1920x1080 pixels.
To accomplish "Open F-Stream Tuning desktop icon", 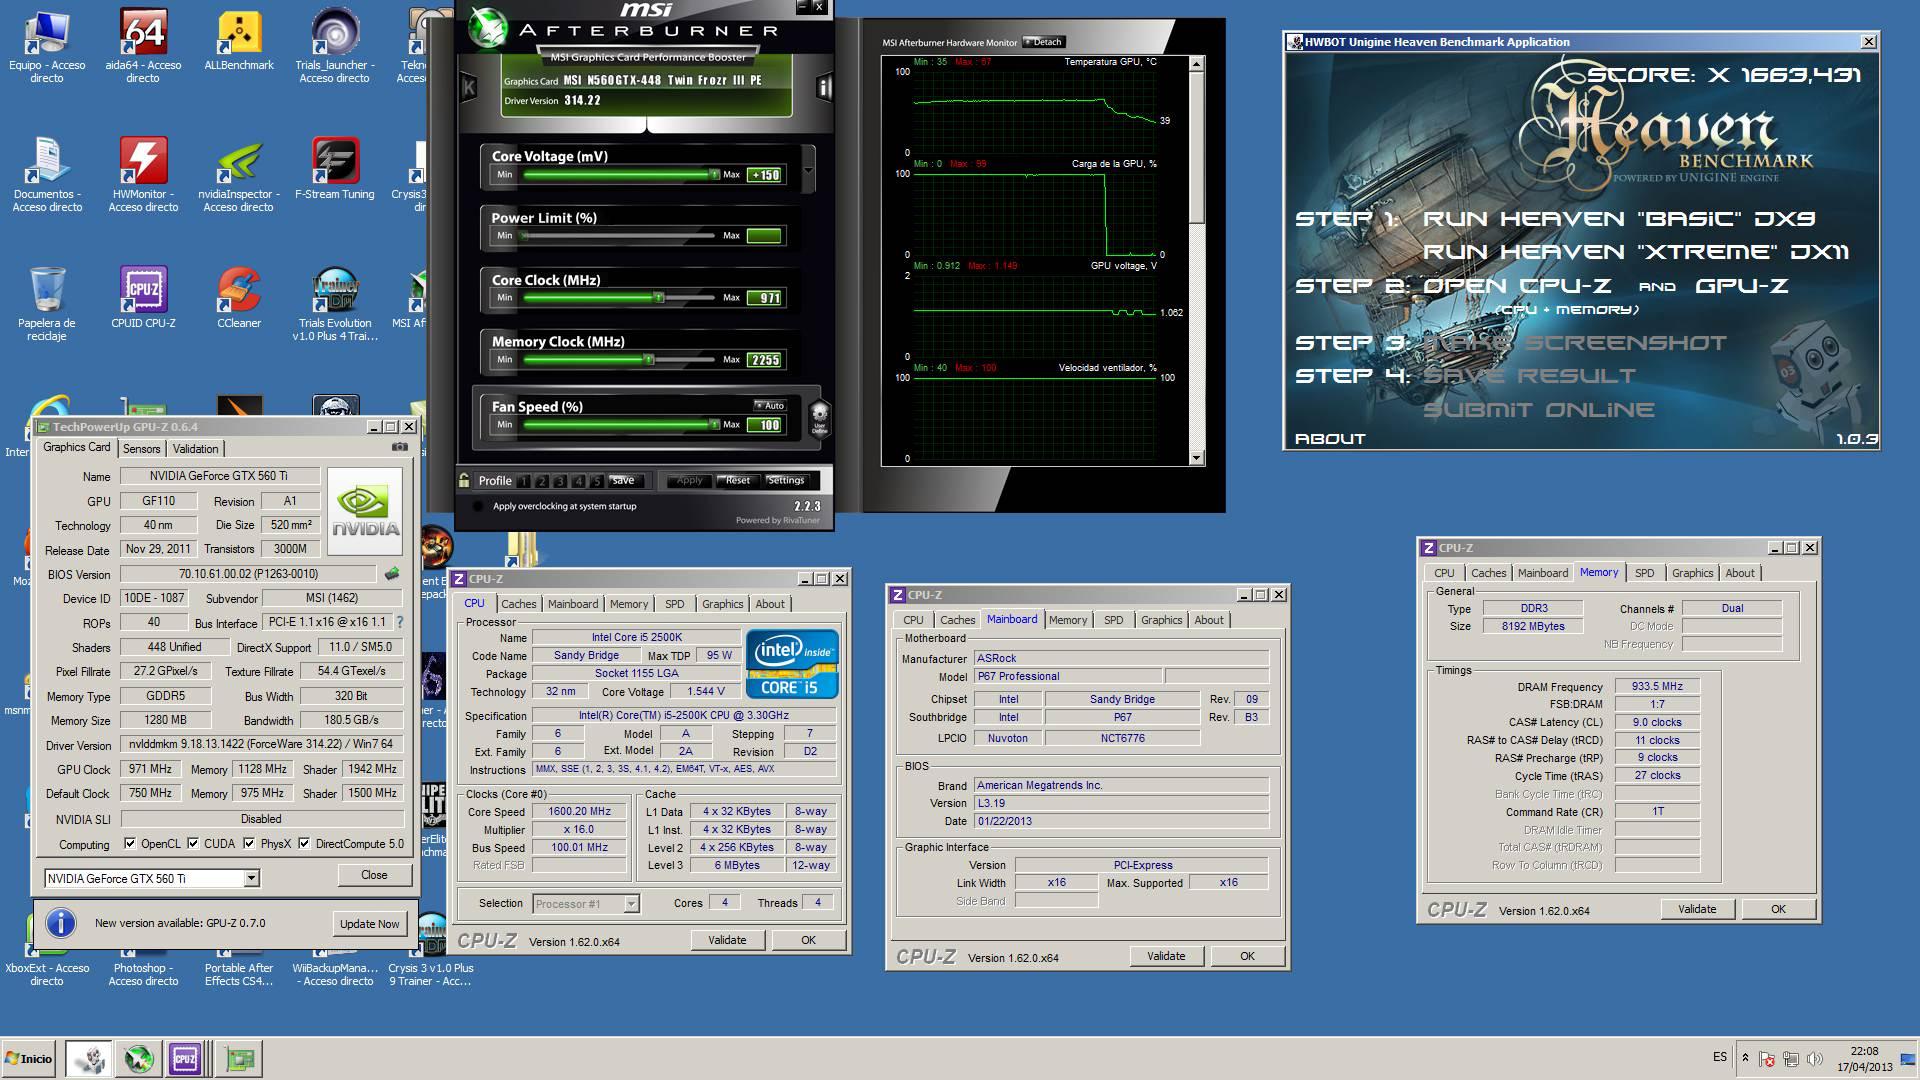I will [335, 169].
